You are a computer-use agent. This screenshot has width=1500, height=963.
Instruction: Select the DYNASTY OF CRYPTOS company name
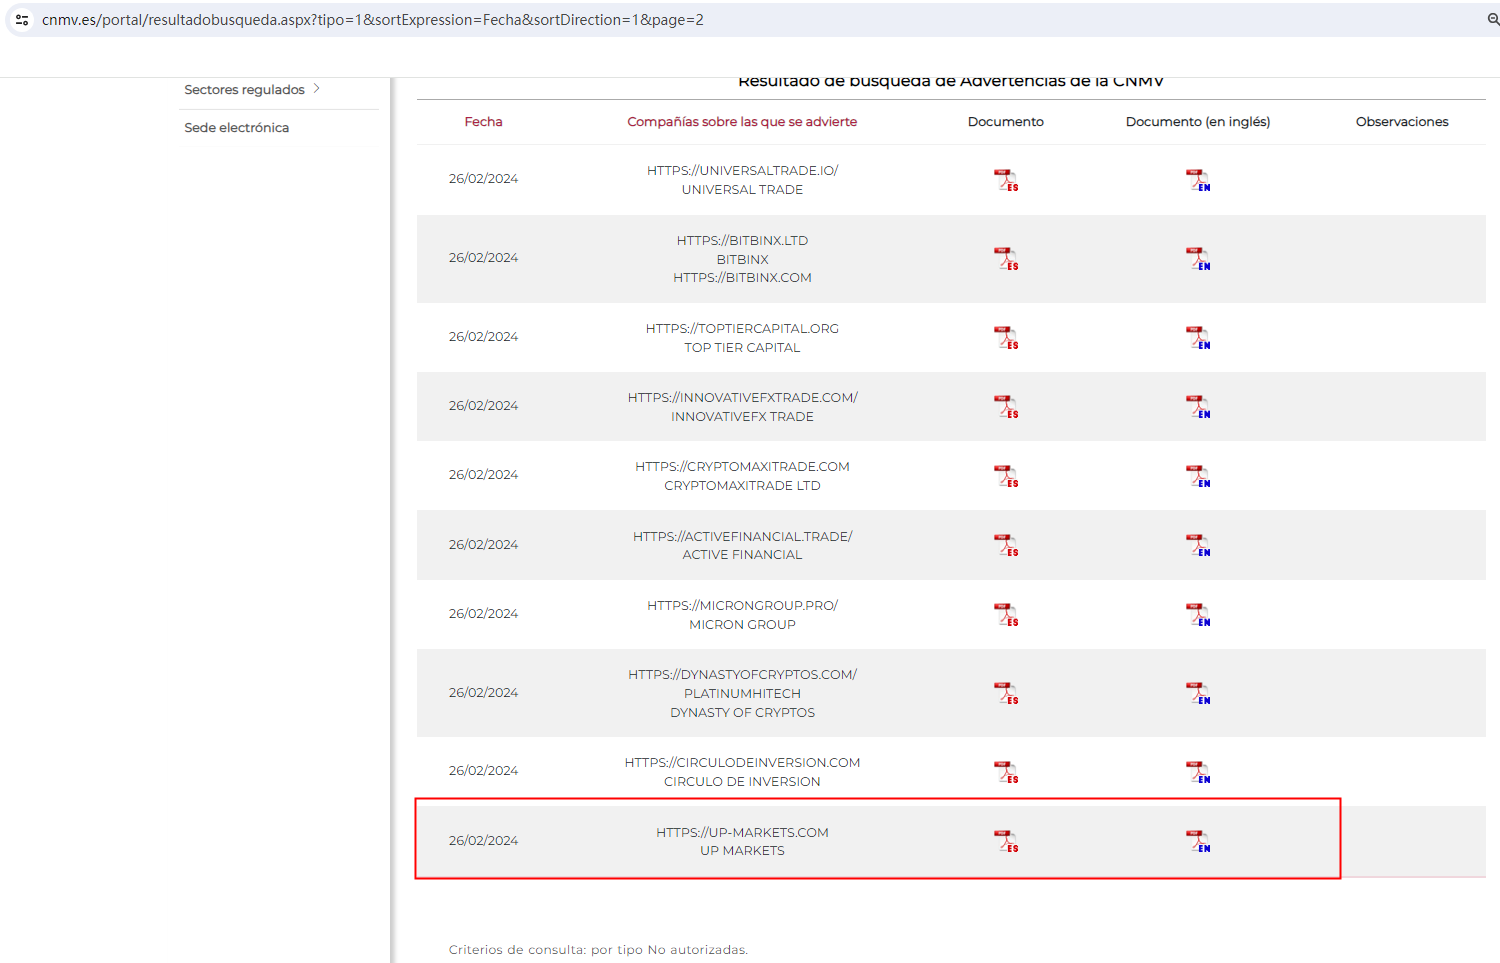point(742,713)
